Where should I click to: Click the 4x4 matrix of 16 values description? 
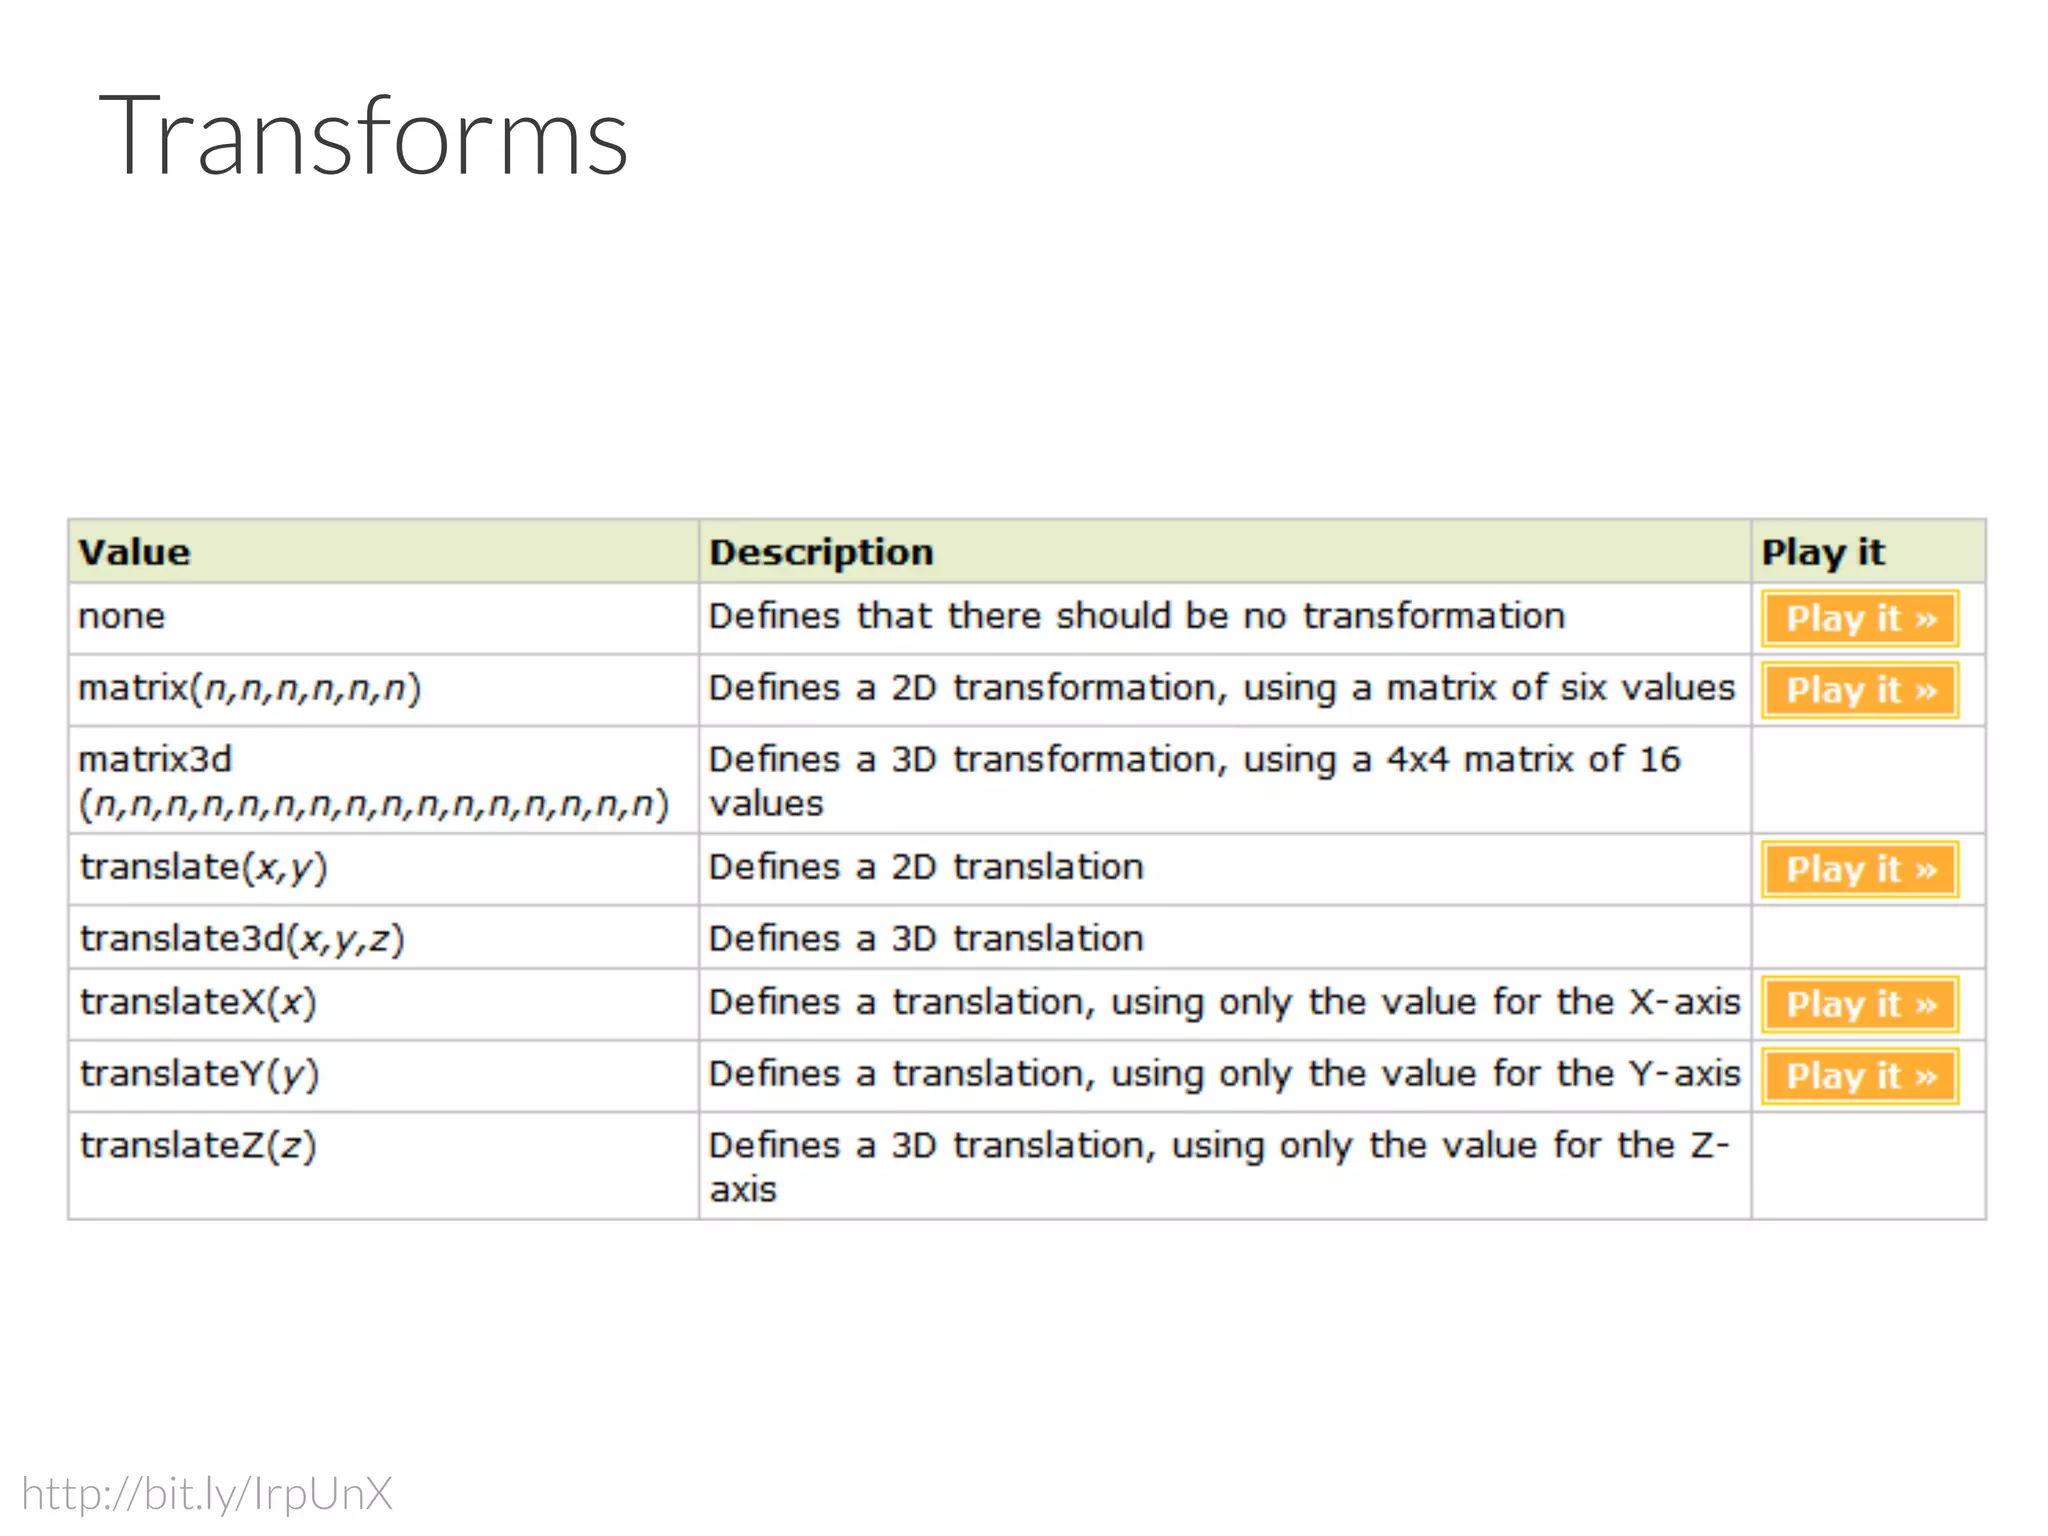coord(1194,781)
